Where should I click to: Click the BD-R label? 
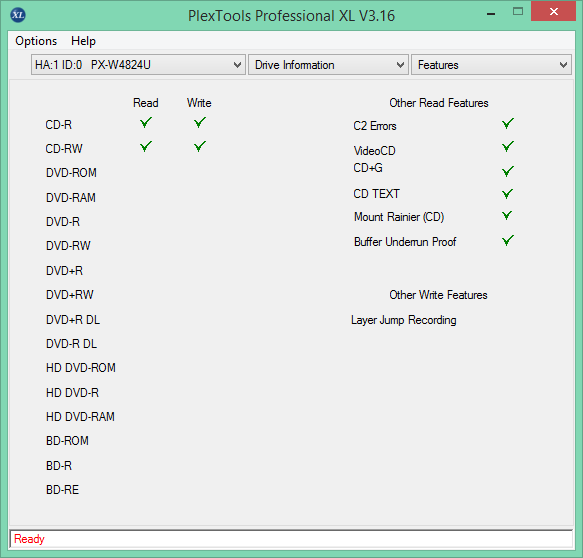point(59,465)
